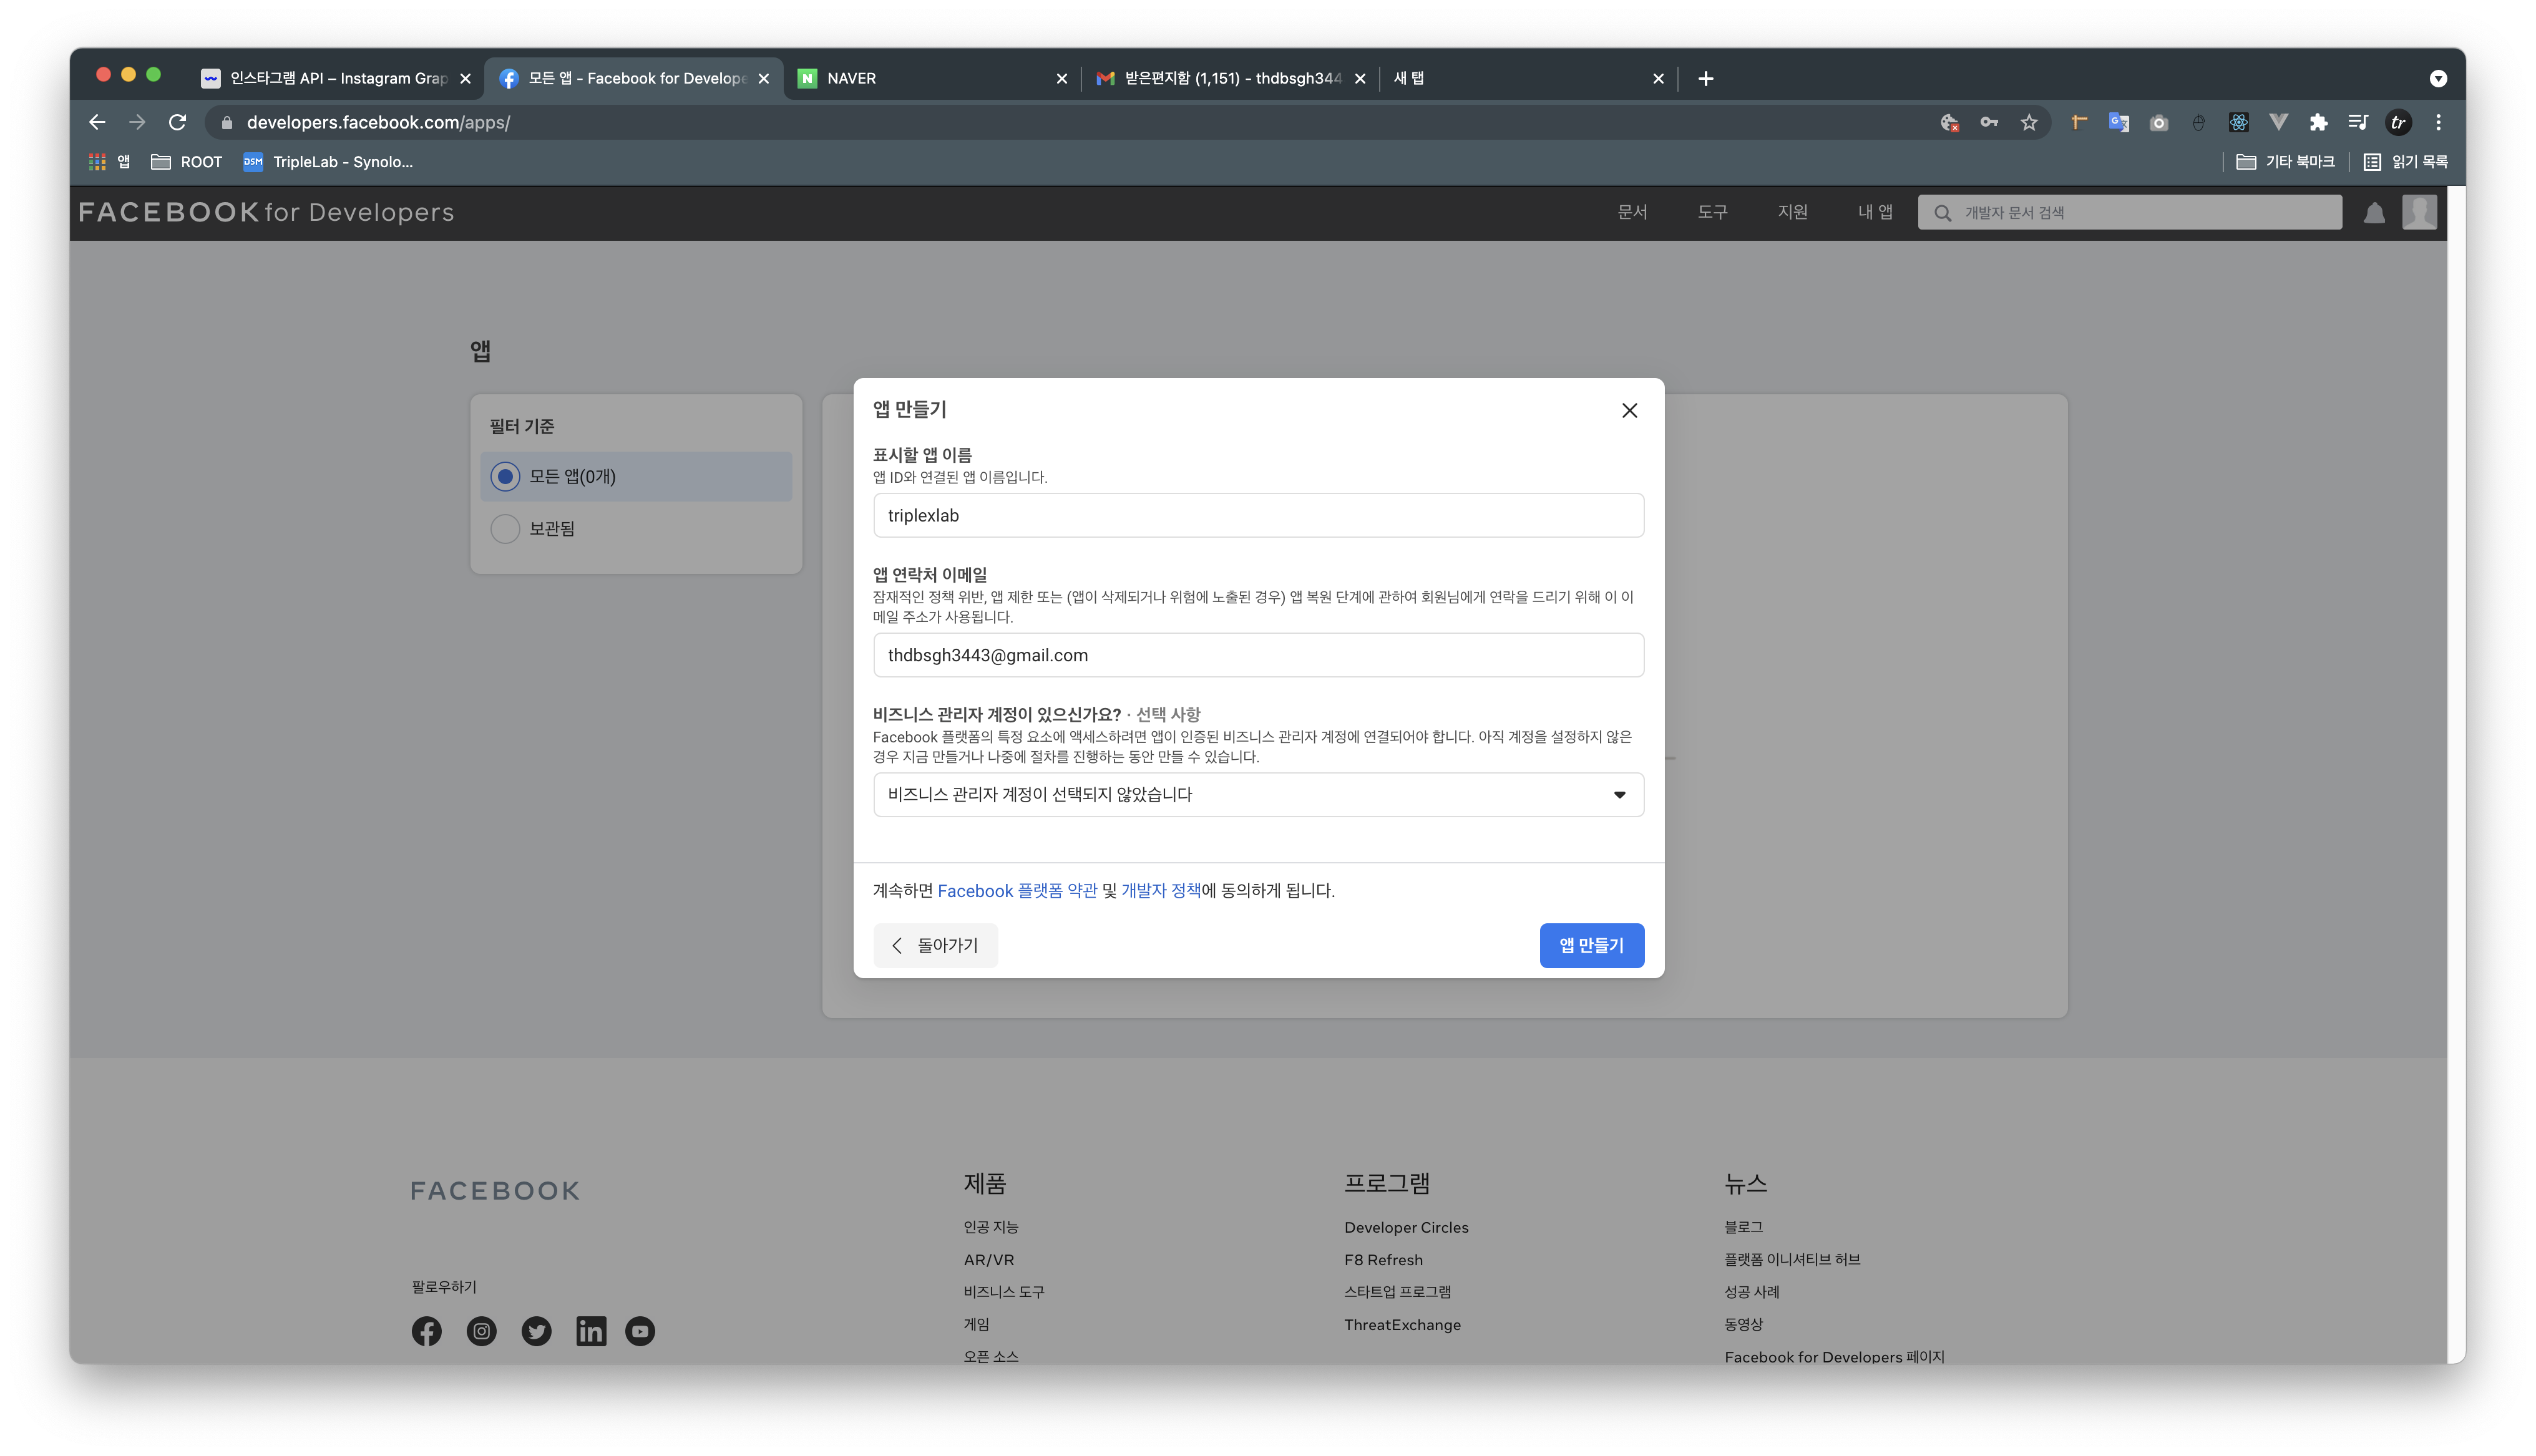Image resolution: width=2536 pixels, height=1456 pixels.
Task: Open the Chrome extensions puzzle icon
Action: [2318, 122]
